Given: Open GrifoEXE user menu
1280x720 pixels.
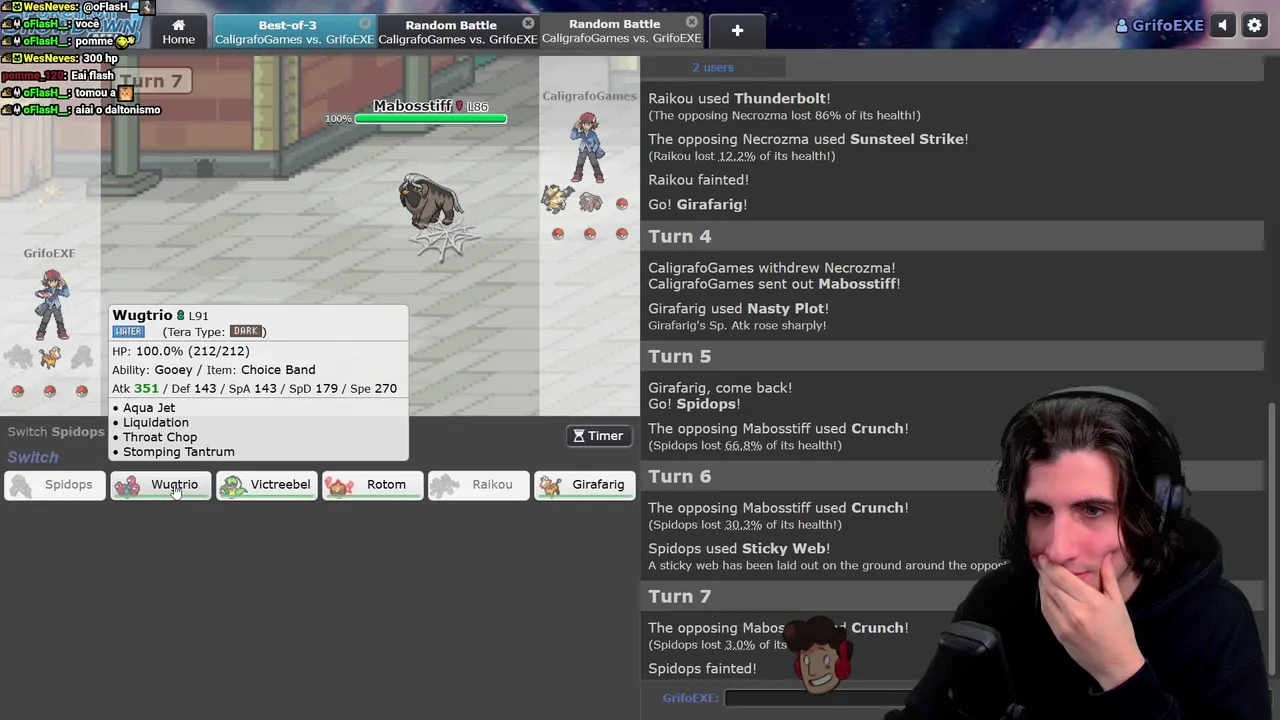Looking at the screenshot, I should (1160, 26).
